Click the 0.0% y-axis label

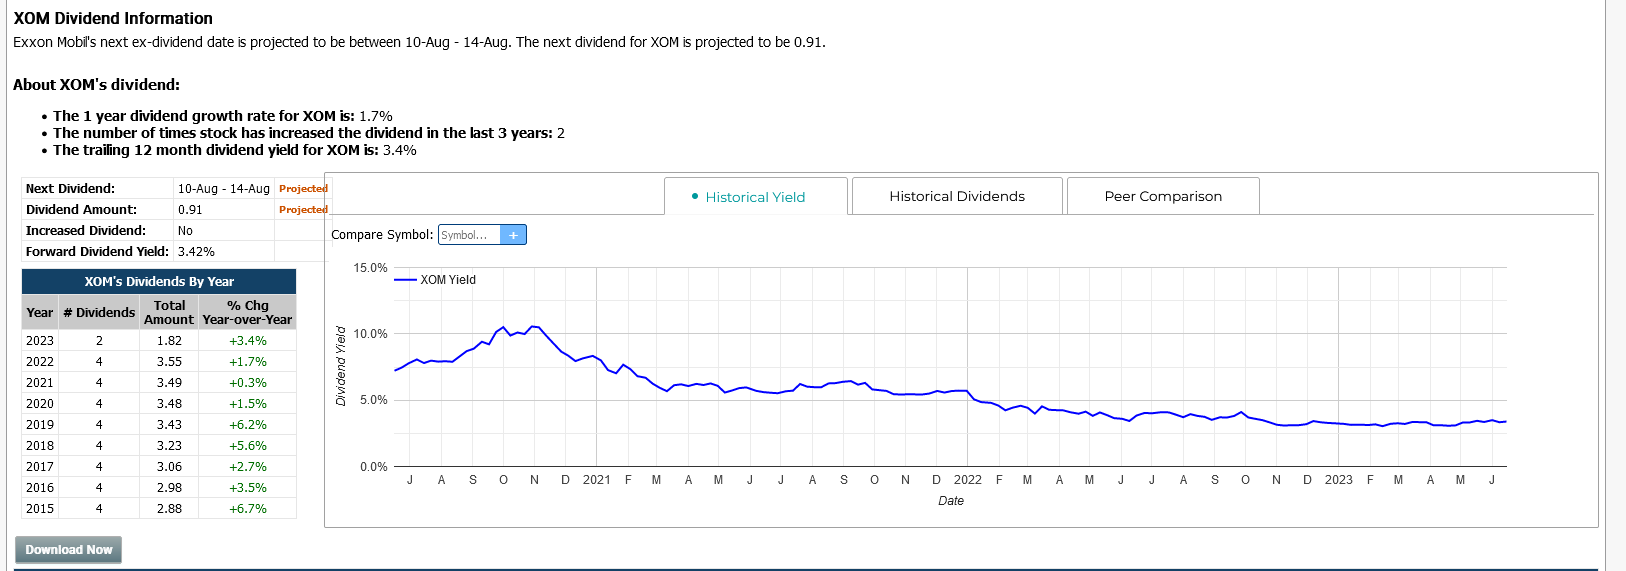[x=373, y=467]
